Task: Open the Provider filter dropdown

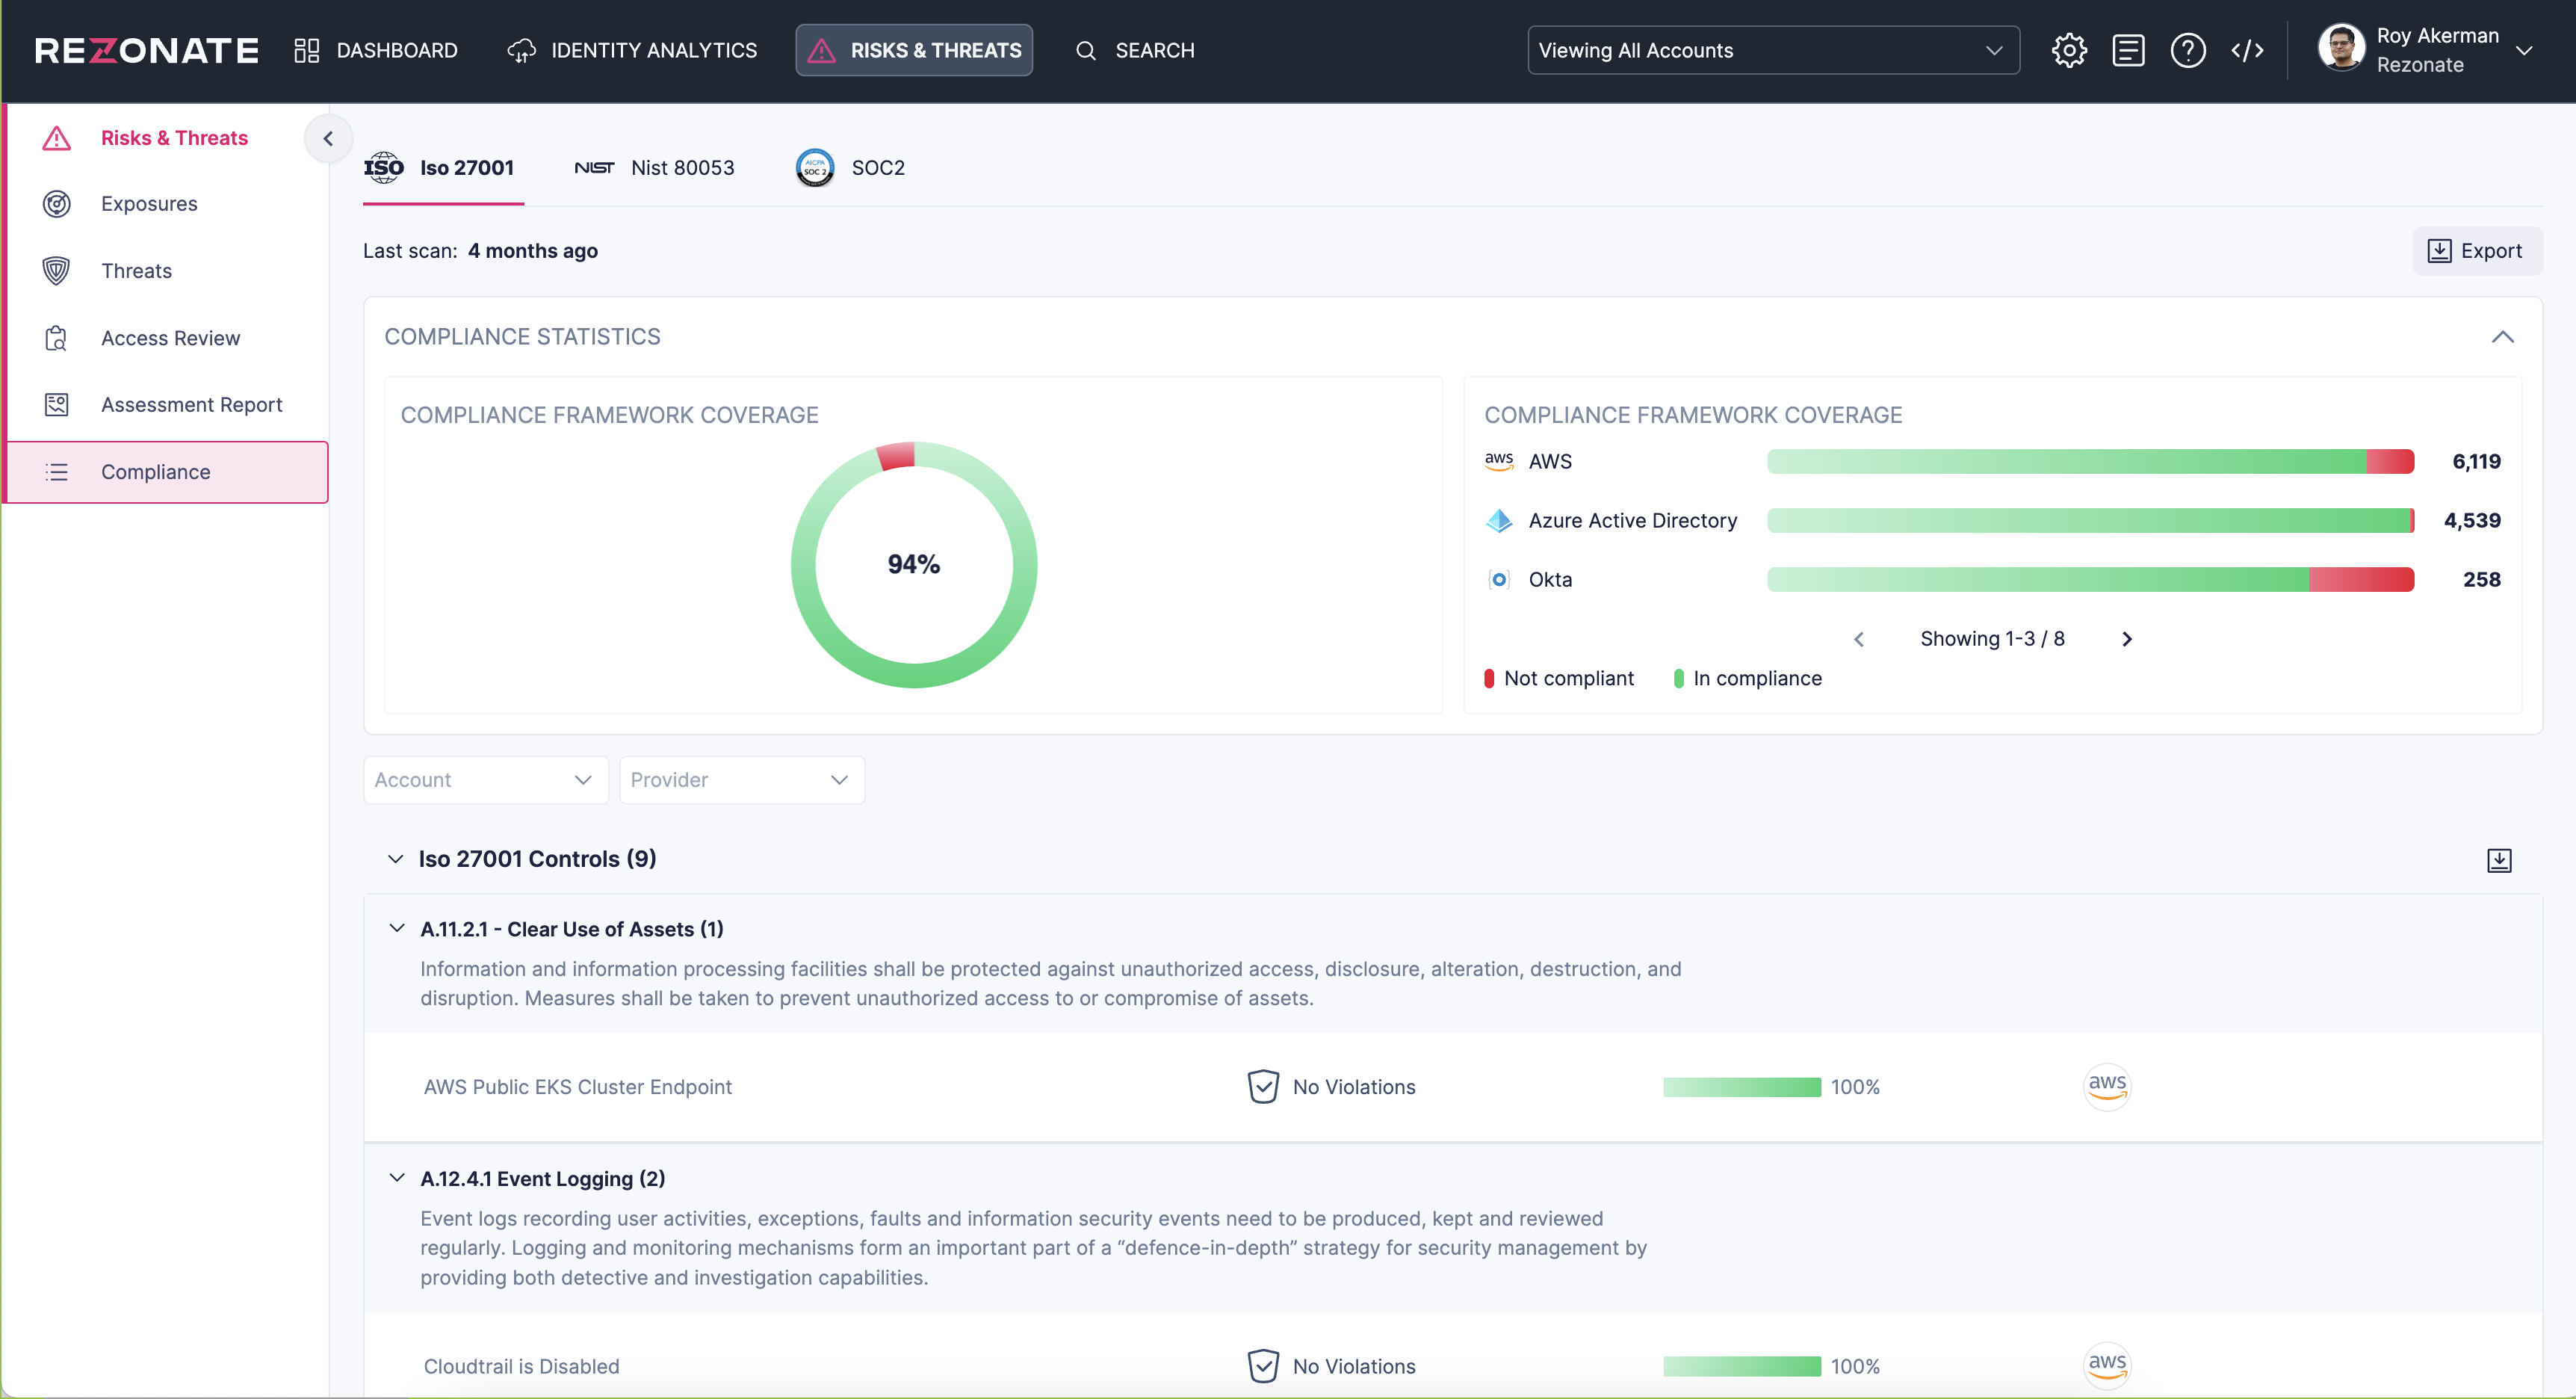Action: coord(741,780)
